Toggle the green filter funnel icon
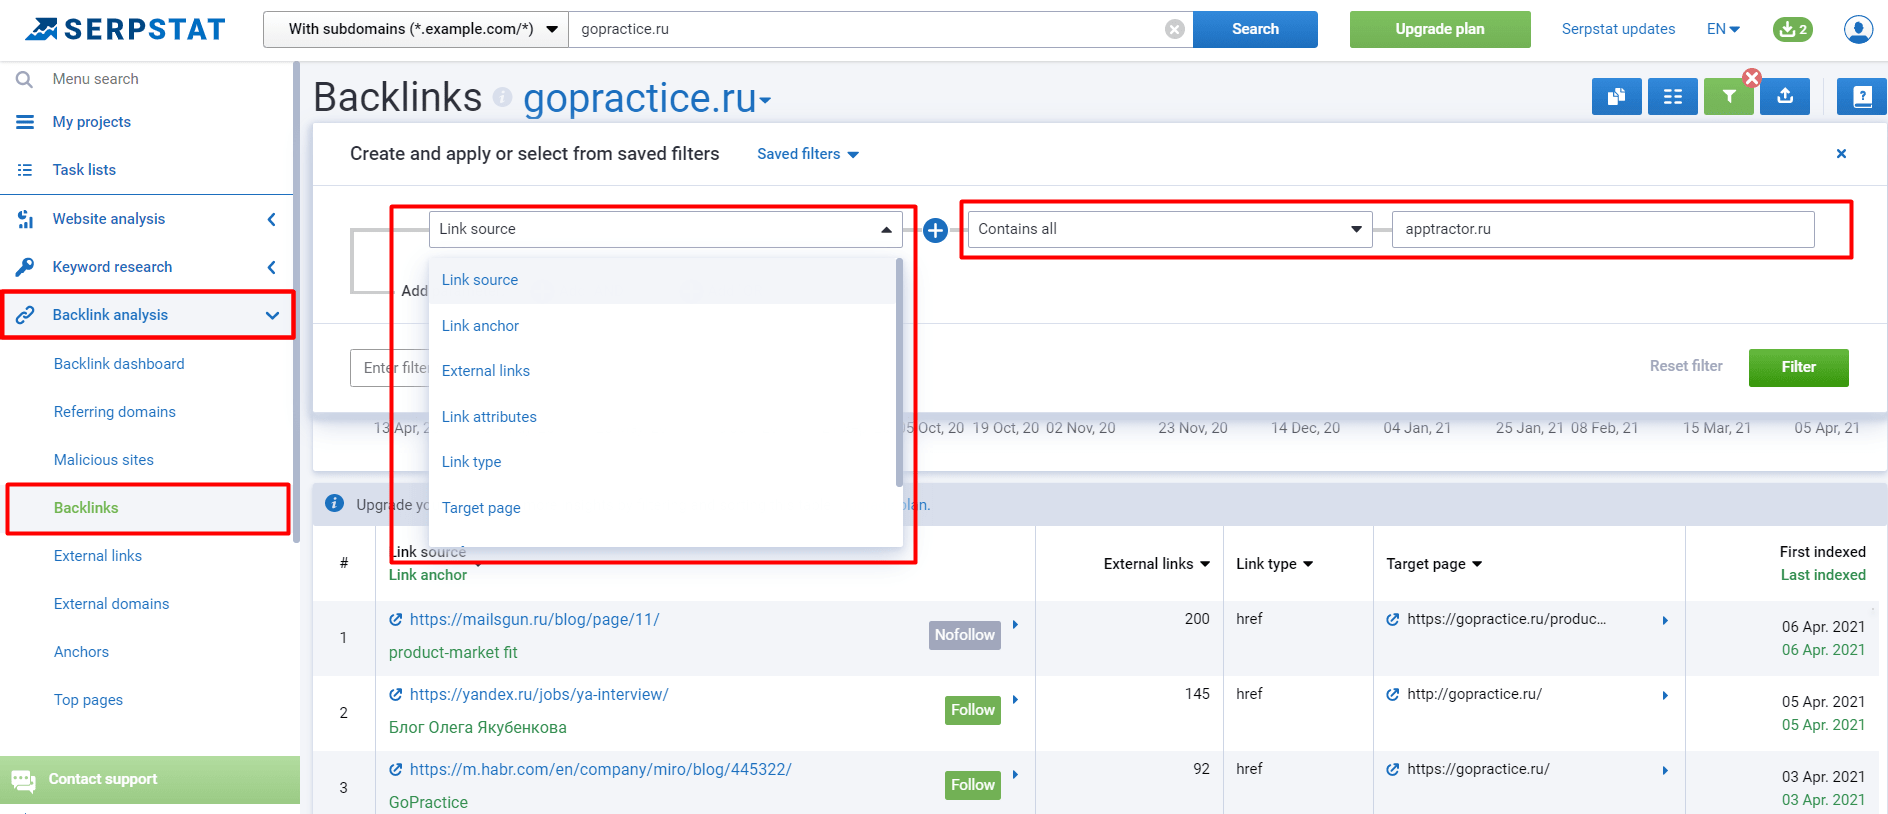 point(1728,97)
